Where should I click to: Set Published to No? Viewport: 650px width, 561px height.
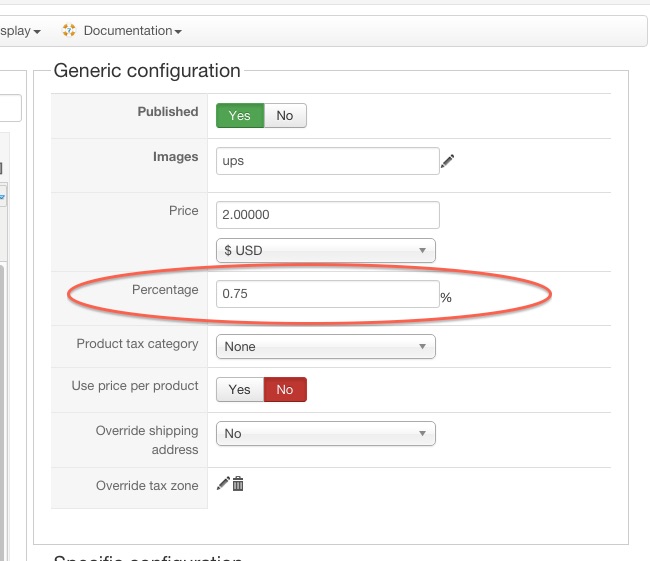click(x=285, y=116)
